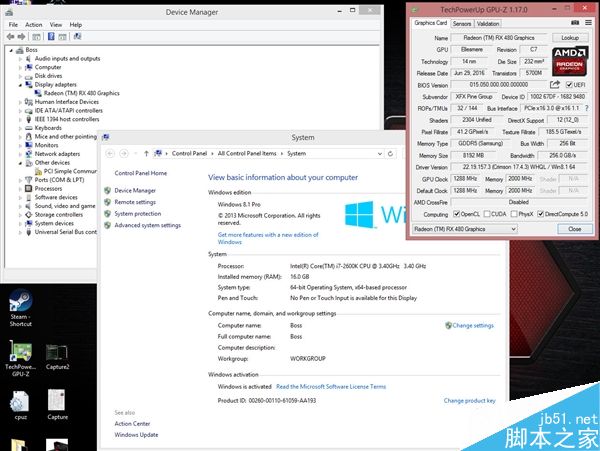
Task: Click the Back button in System window
Action: tap(110, 153)
